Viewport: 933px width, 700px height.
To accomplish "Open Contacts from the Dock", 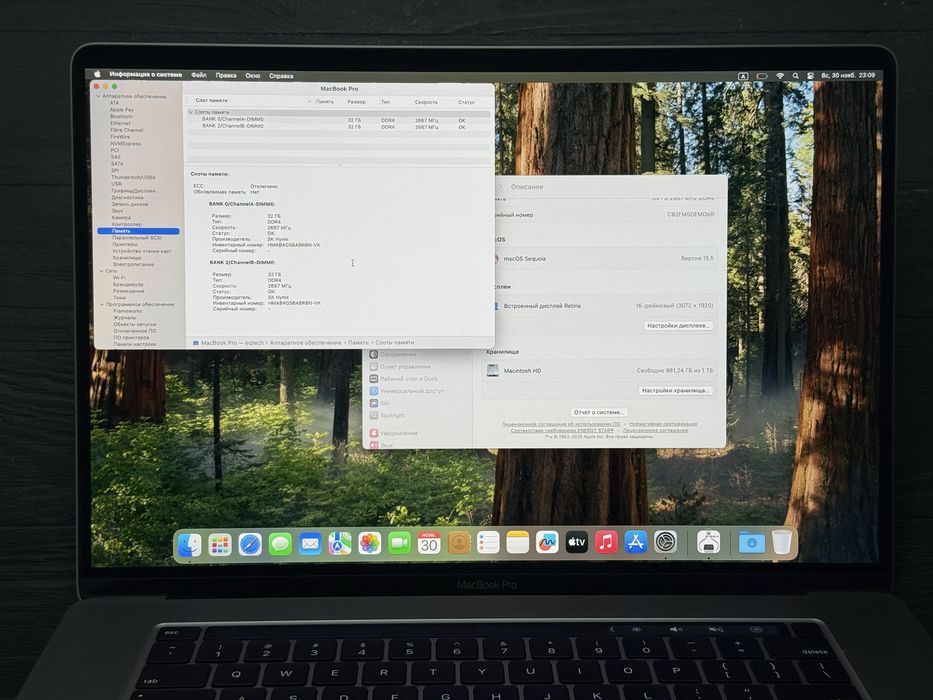I will click(459, 543).
